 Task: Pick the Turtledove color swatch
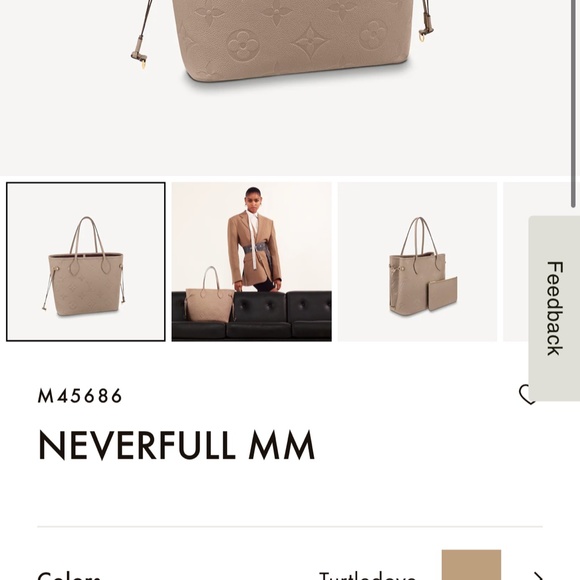coord(471,565)
